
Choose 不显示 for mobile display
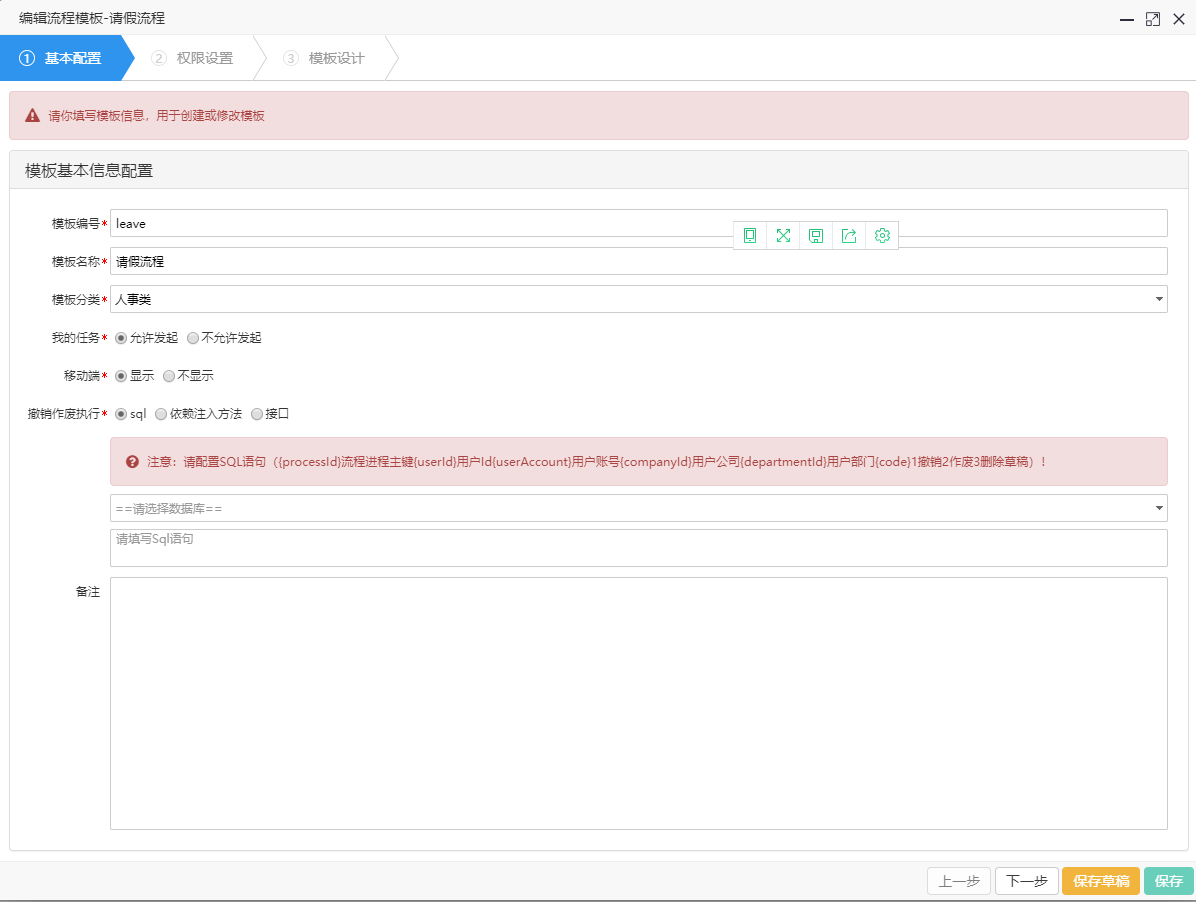tap(169, 376)
